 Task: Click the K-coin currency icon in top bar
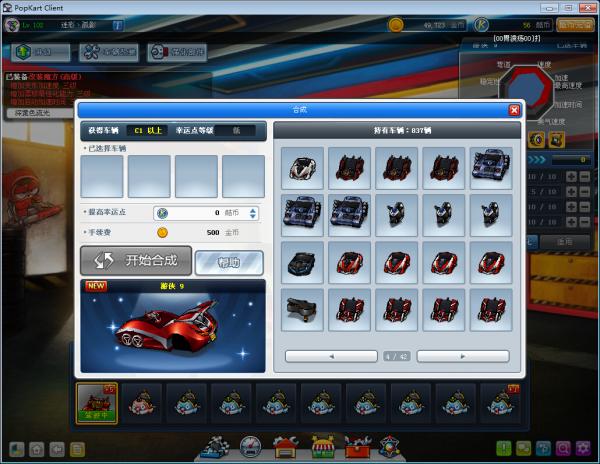click(x=481, y=25)
